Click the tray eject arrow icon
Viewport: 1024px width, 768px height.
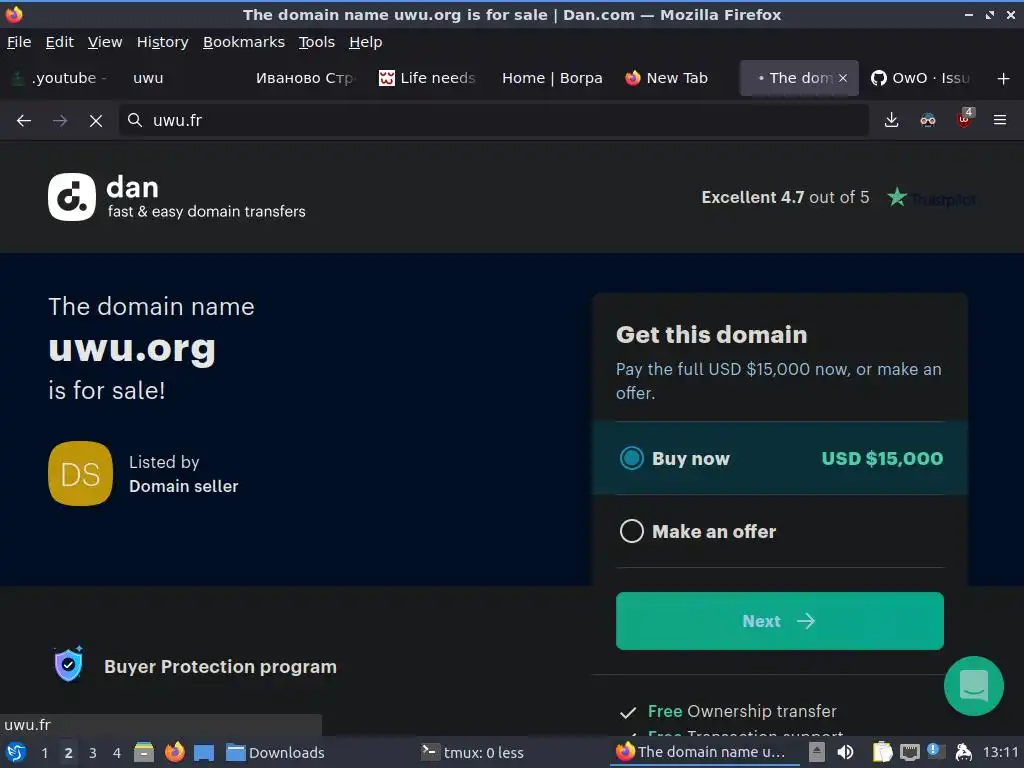click(817, 752)
